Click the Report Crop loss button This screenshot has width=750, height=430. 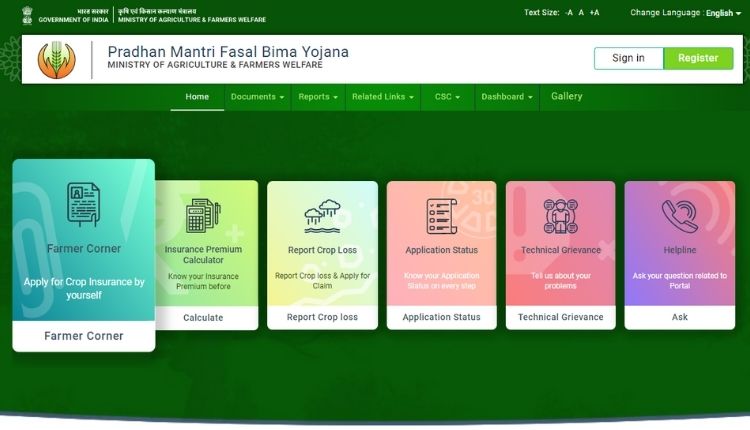[322, 317]
